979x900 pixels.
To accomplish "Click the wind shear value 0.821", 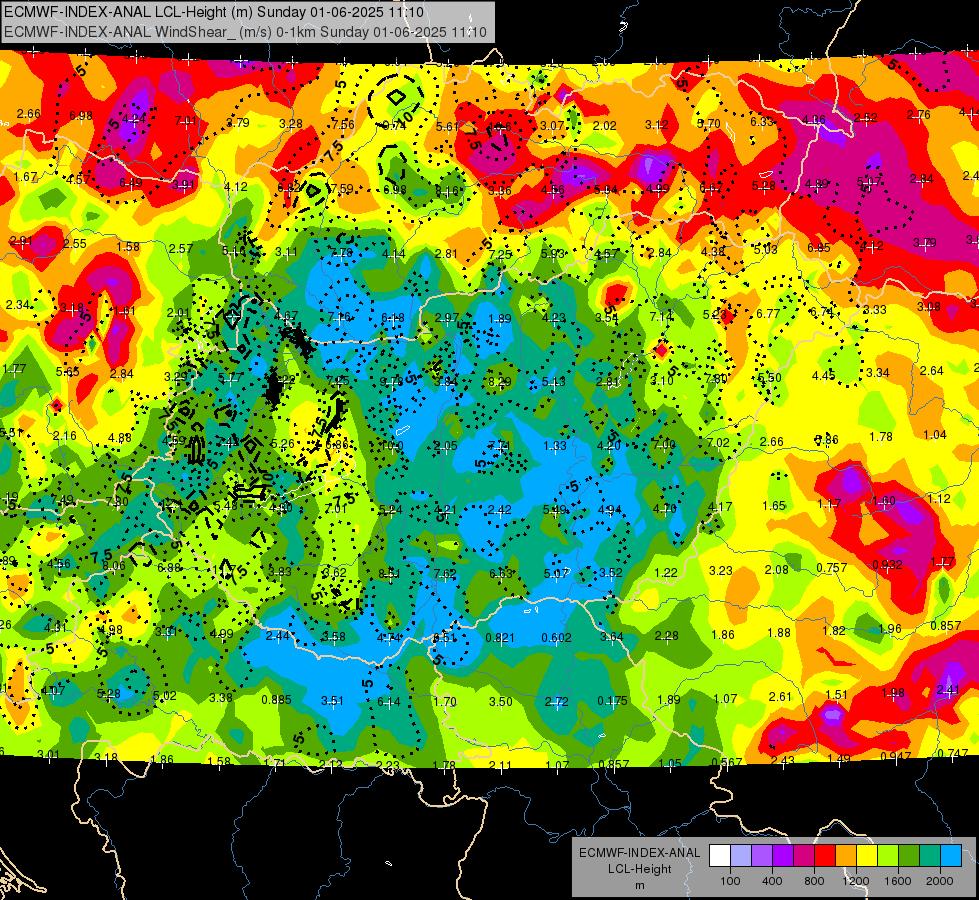I will coord(500,638).
